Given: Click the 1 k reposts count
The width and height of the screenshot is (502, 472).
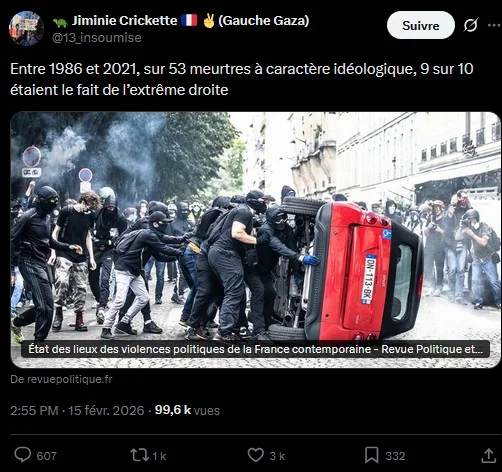Looking at the screenshot, I should 159,456.
